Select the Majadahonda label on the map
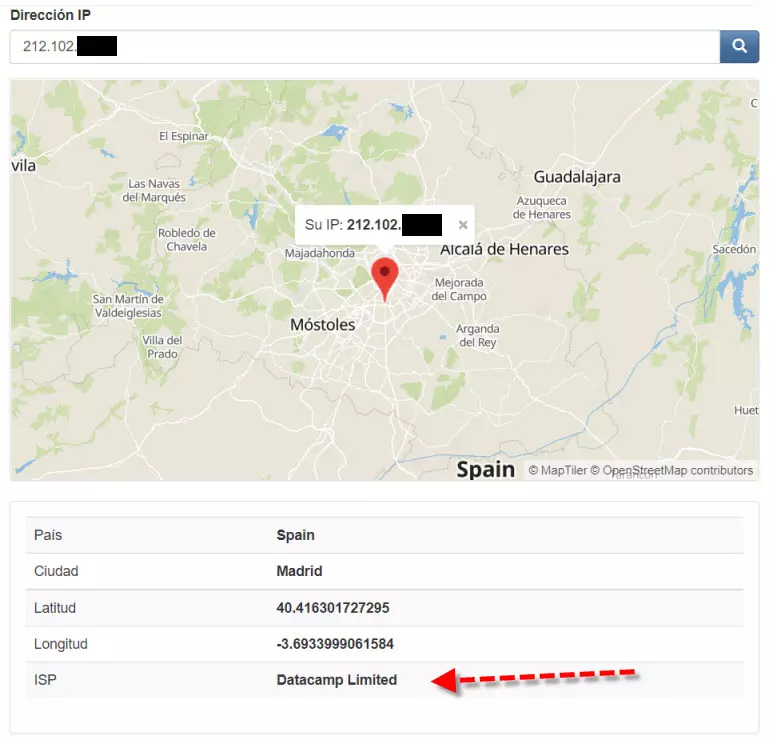Image resolution: width=773 pixels, height=740 pixels. point(319,253)
